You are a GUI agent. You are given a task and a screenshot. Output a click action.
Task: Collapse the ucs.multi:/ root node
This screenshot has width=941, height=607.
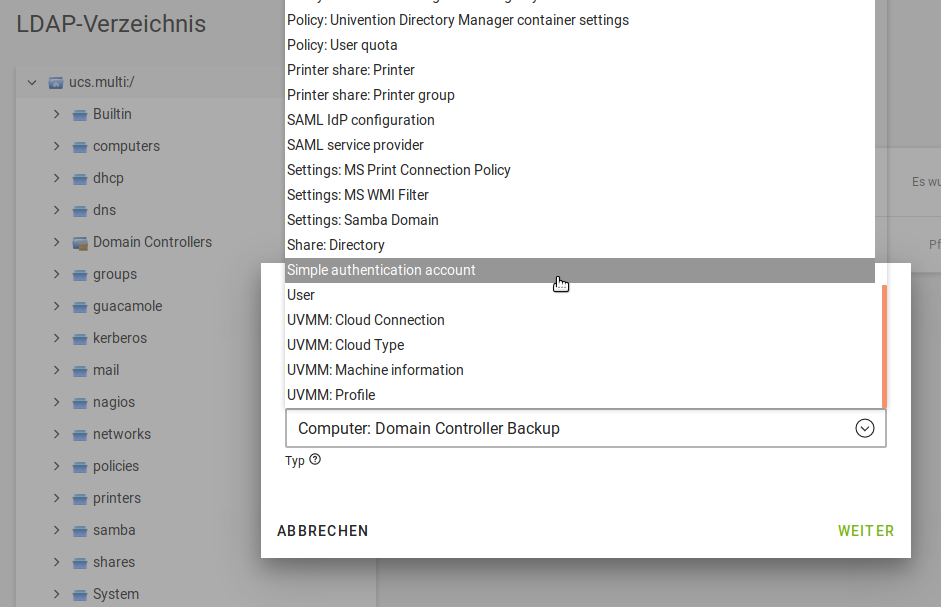pyautogui.click(x=32, y=82)
